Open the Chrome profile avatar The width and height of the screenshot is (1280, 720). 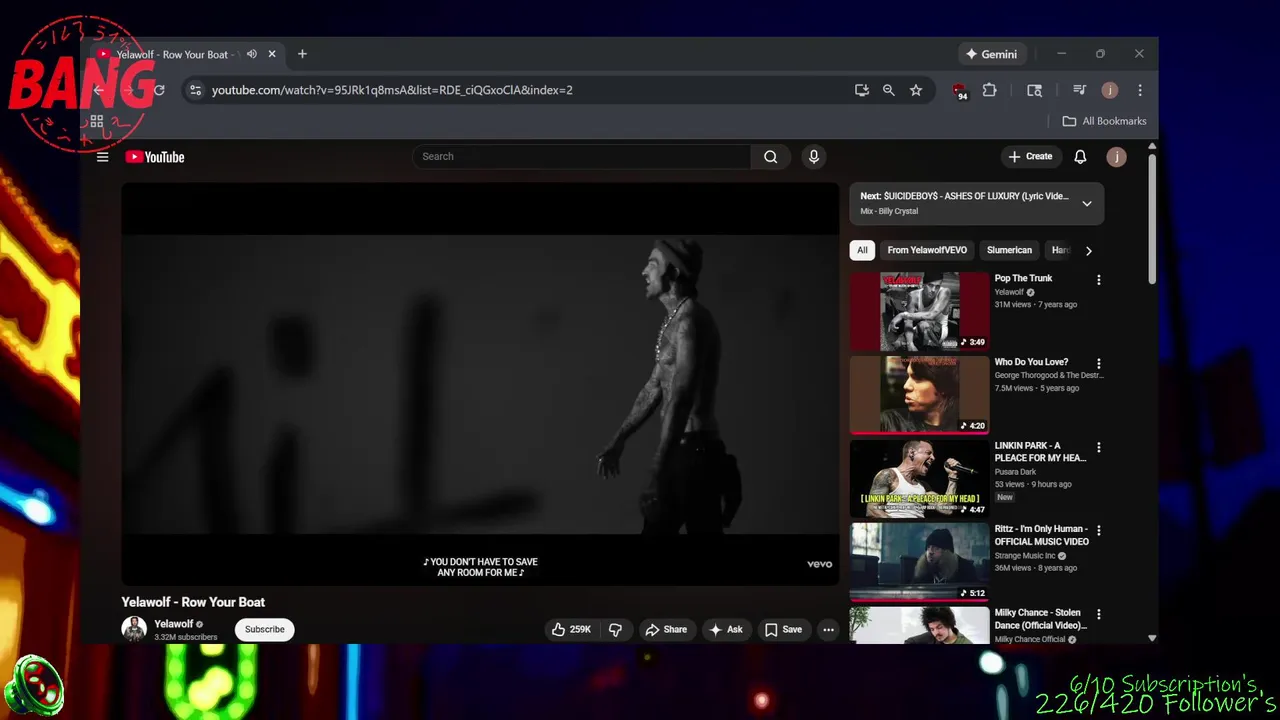[x=1109, y=90]
